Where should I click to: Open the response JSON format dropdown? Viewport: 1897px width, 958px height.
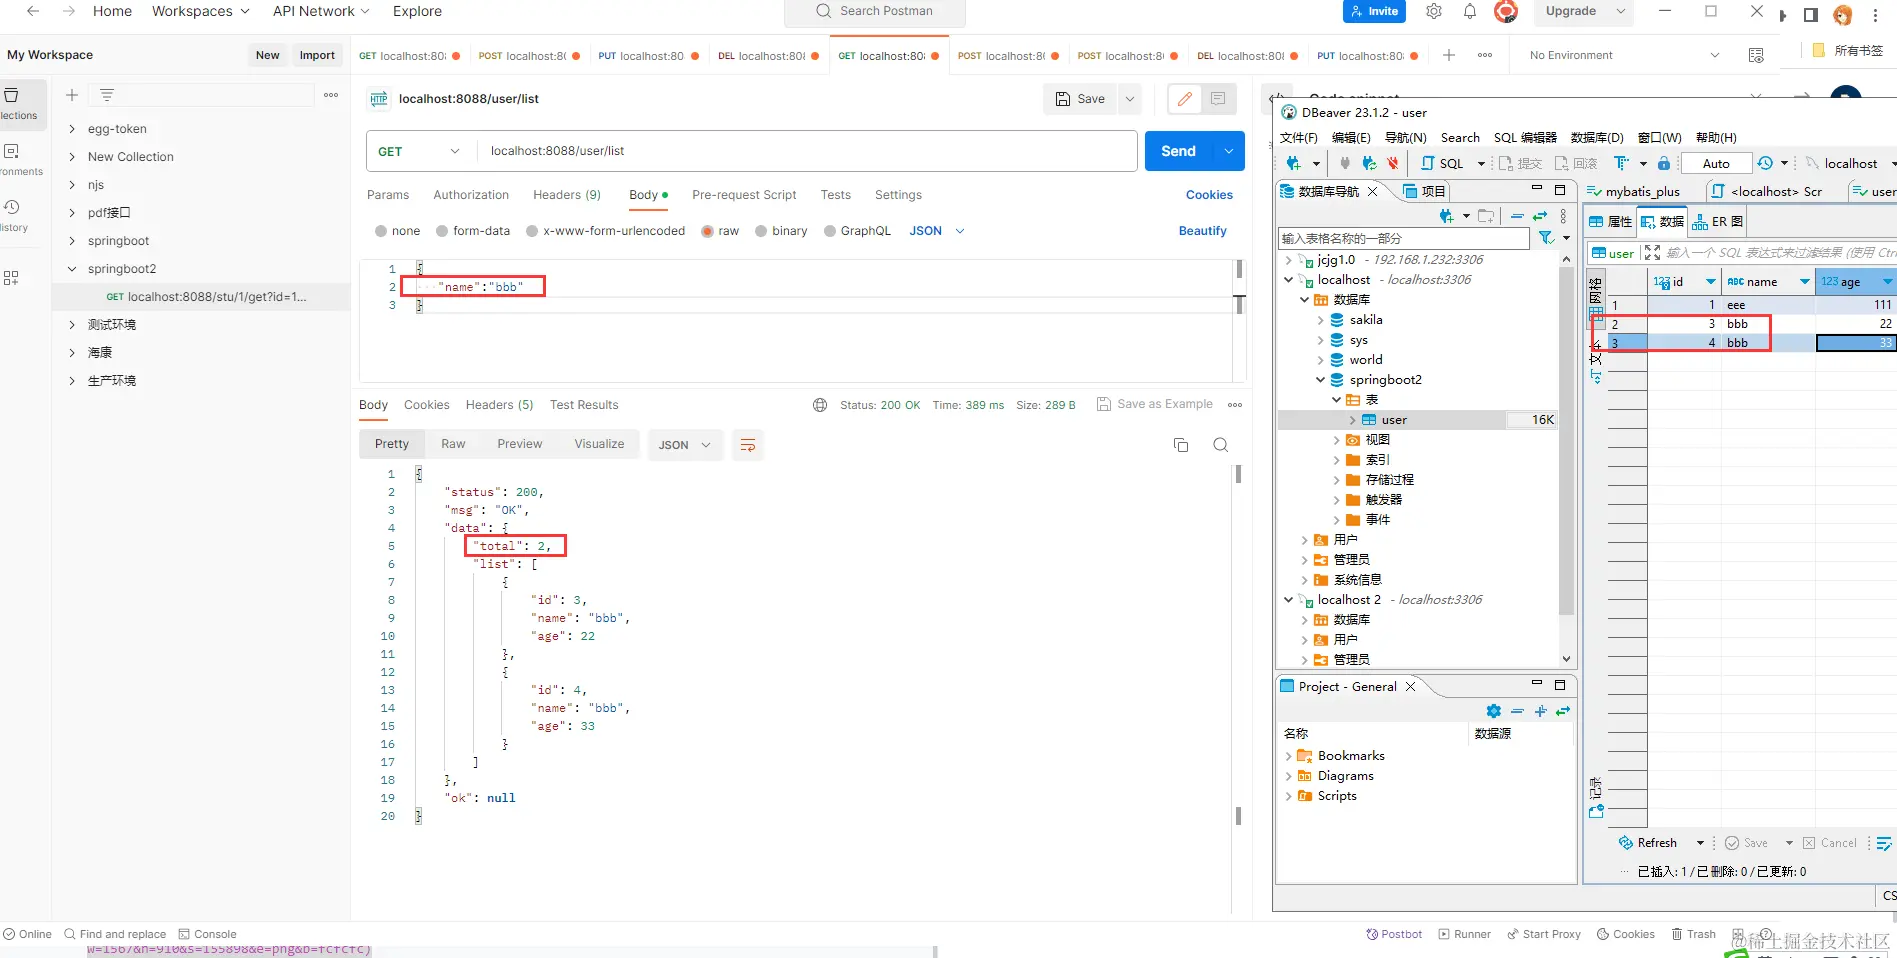tap(684, 445)
